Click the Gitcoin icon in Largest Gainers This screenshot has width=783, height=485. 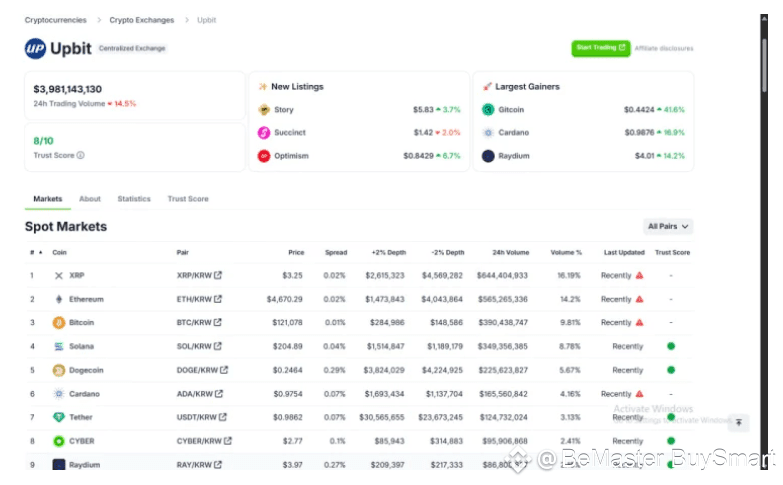click(488, 109)
